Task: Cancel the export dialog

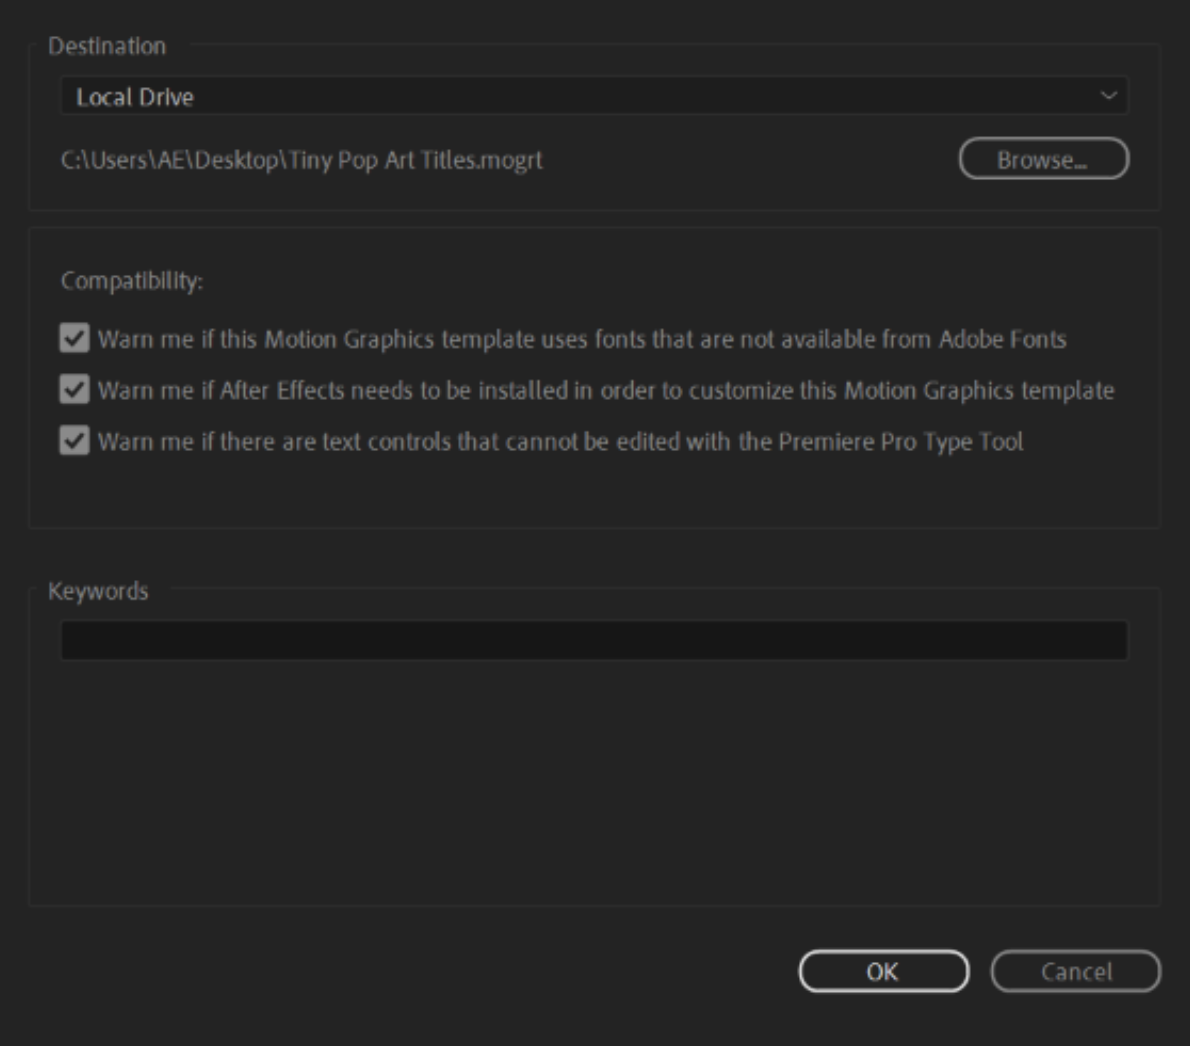Action: (1076, 972)
